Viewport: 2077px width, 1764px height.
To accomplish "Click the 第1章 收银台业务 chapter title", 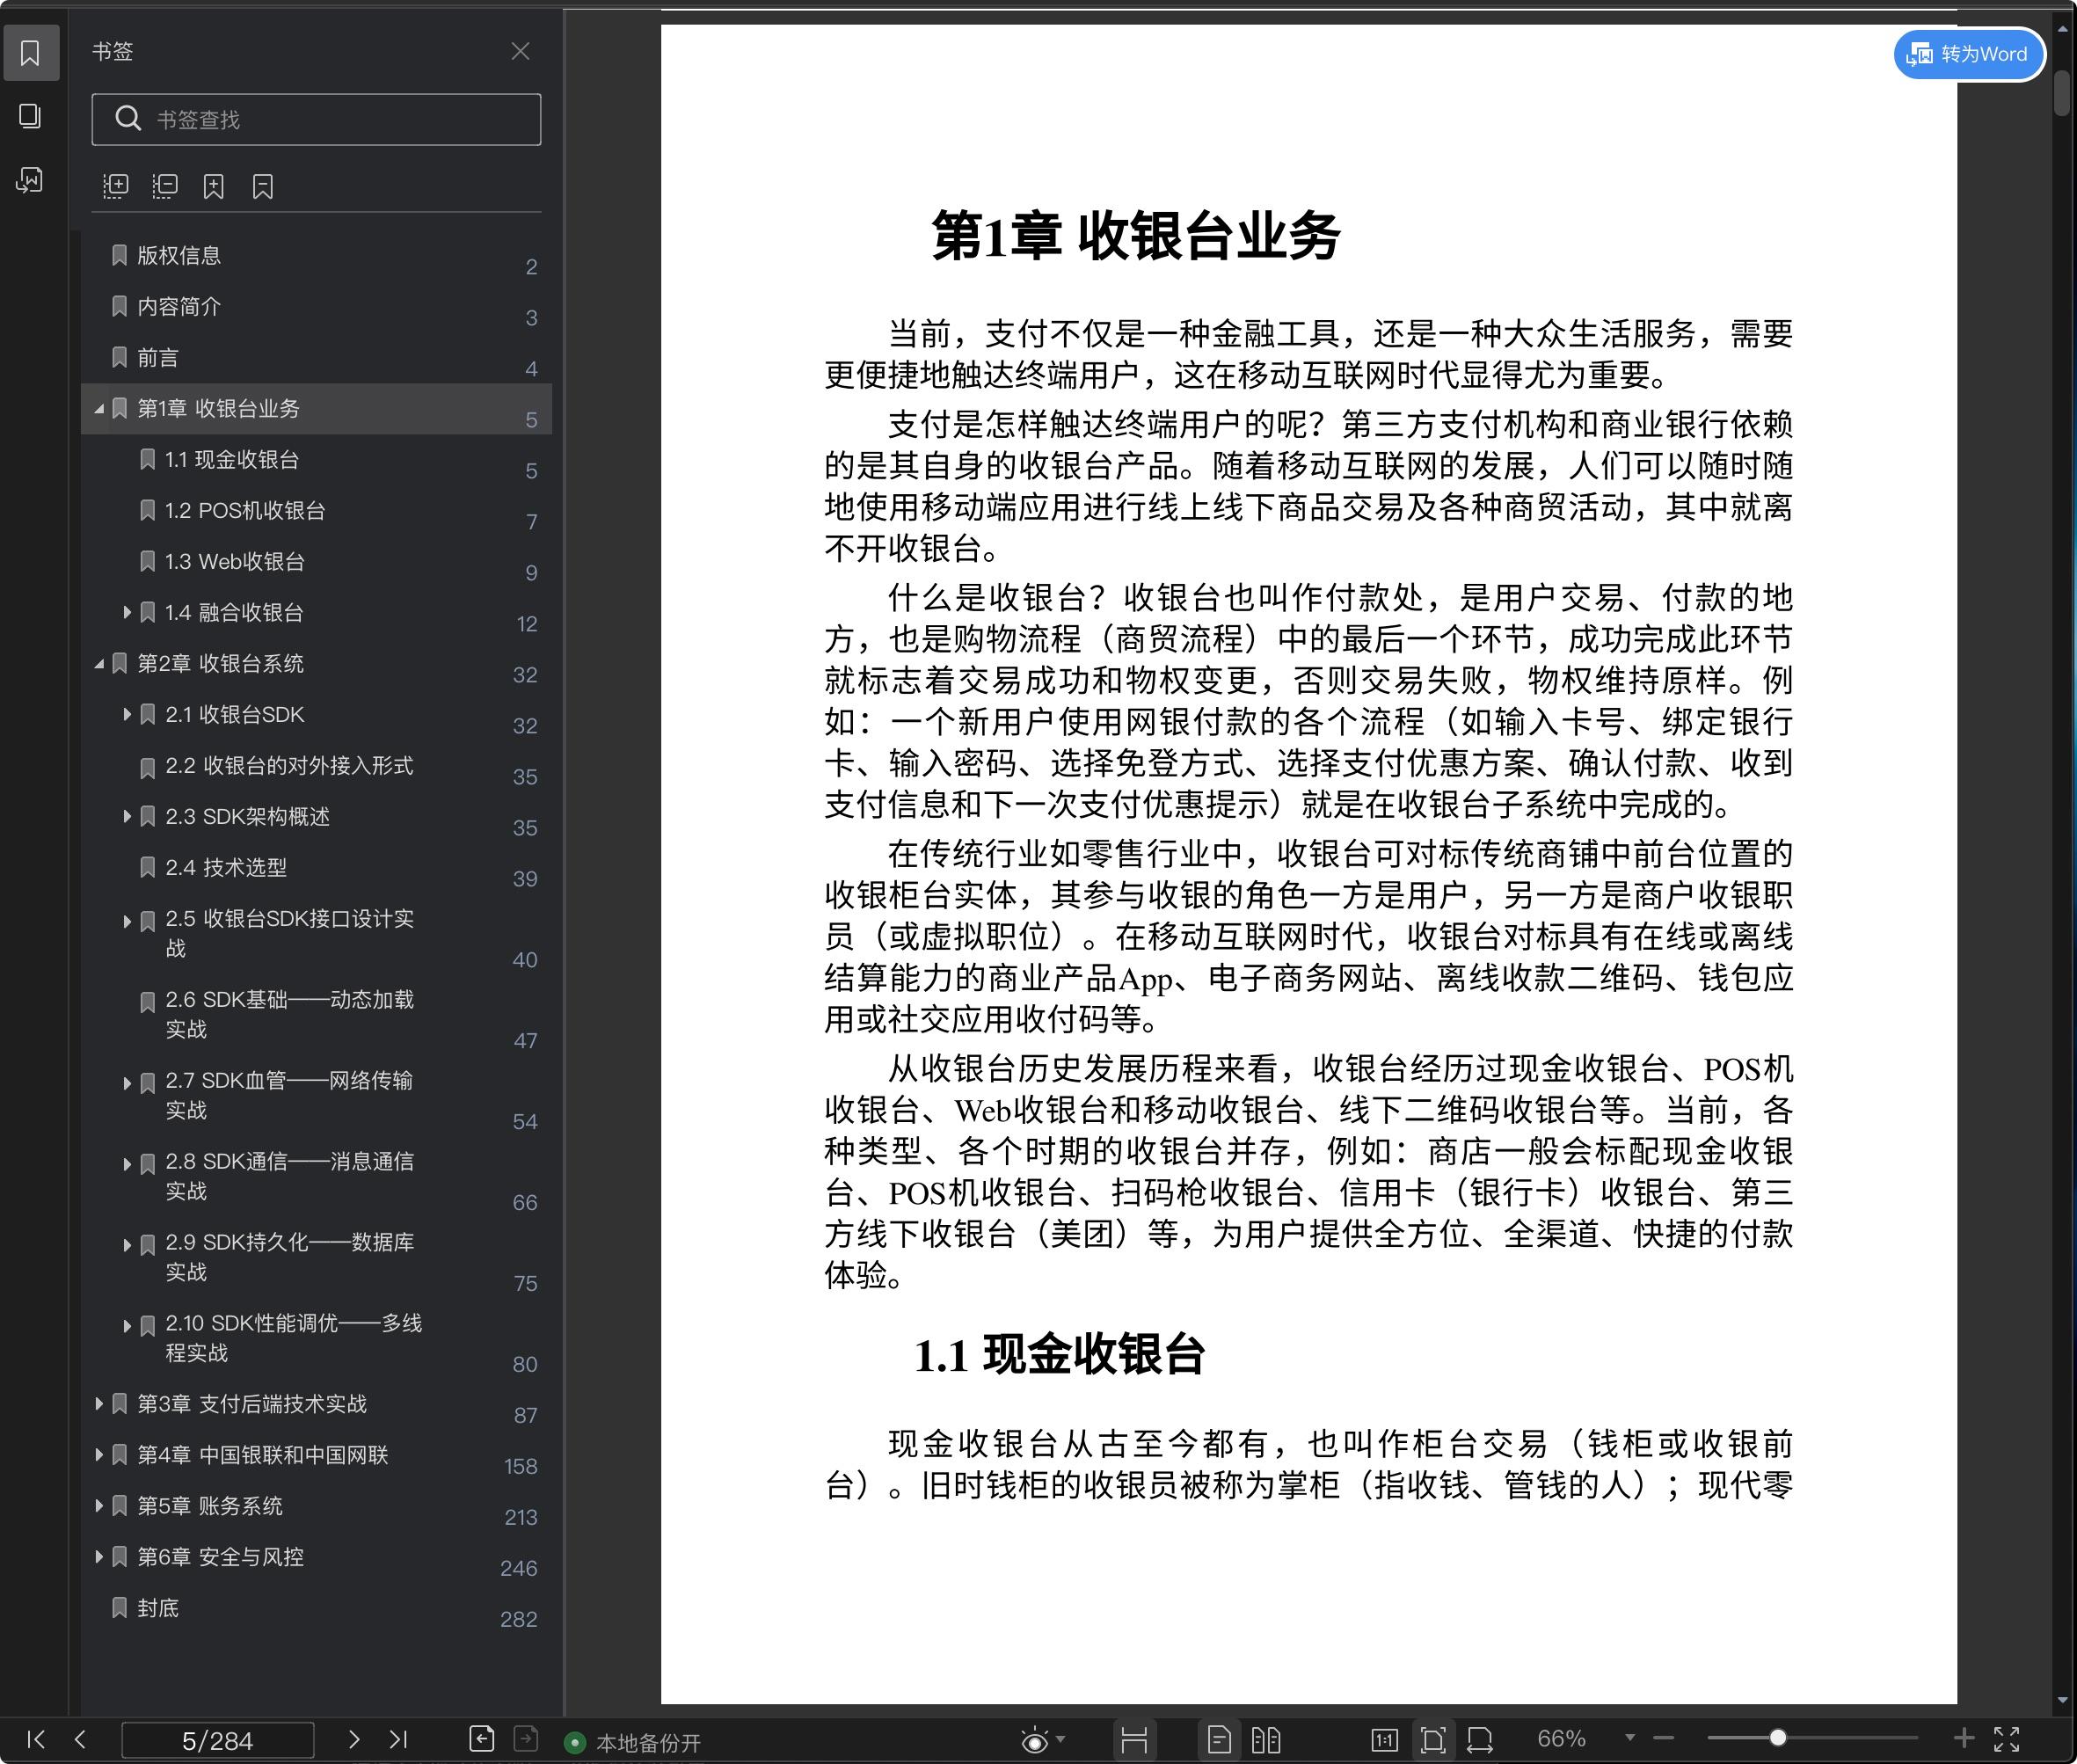I will 1136,237.
